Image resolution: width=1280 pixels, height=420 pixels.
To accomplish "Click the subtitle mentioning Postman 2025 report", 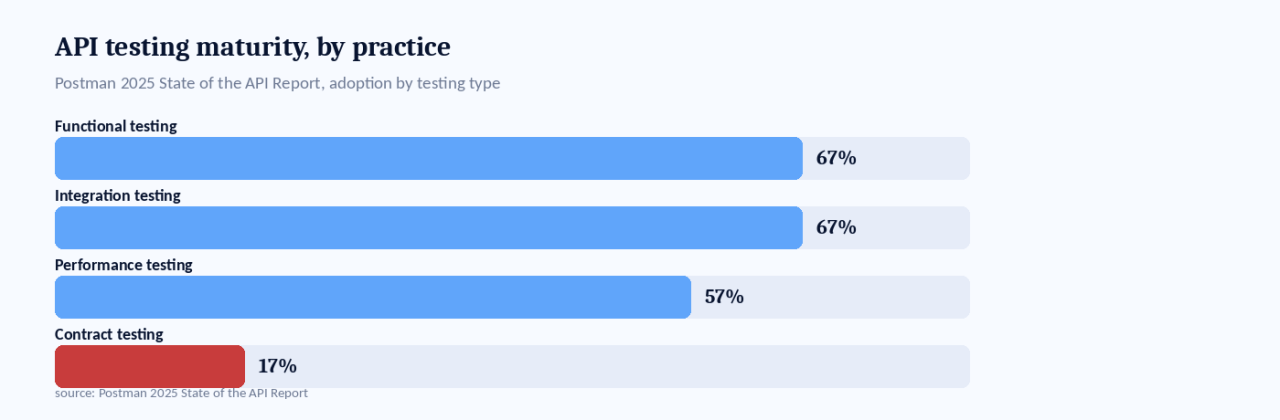I will click(277, 83).
